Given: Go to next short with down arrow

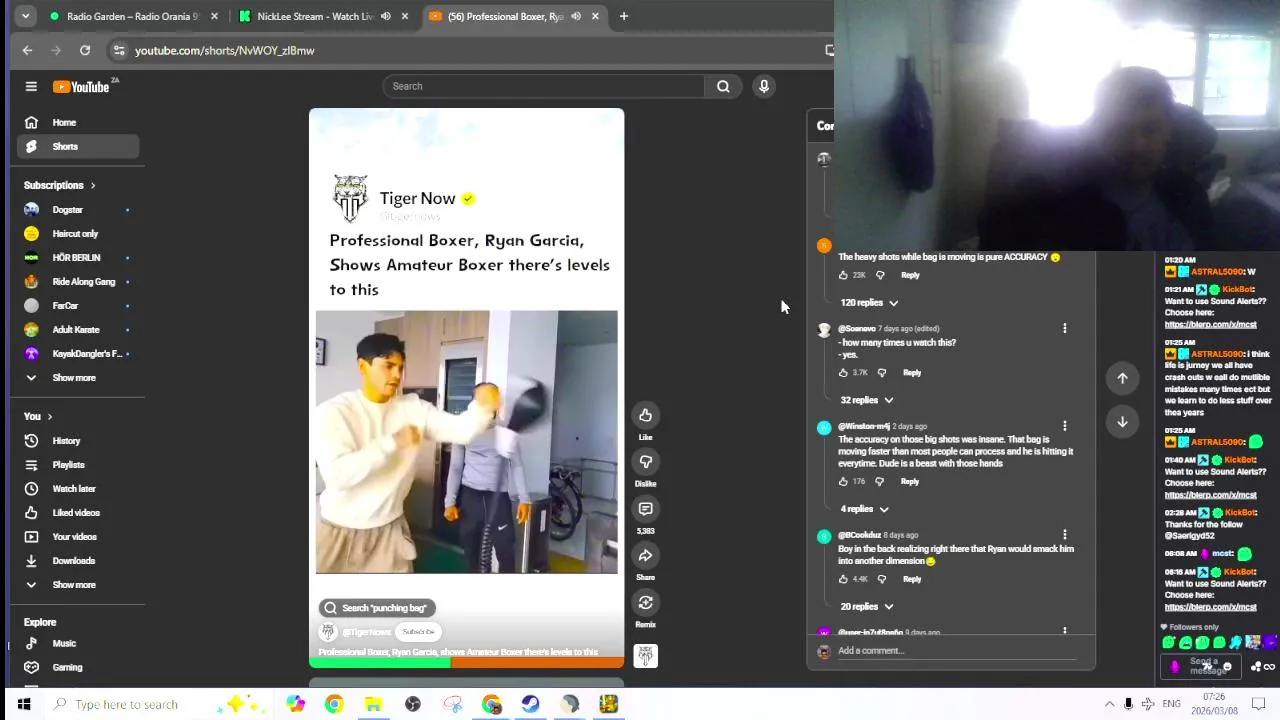Looking at the screenshot, I should (x=1122, y=422).
